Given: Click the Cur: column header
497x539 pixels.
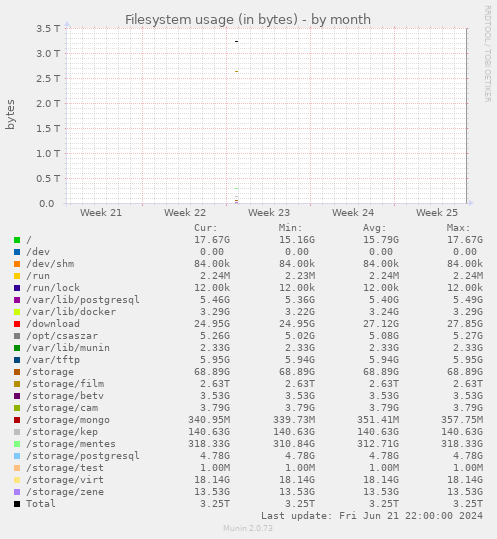Looking at the screenshot, I should [x=206, y=228].
